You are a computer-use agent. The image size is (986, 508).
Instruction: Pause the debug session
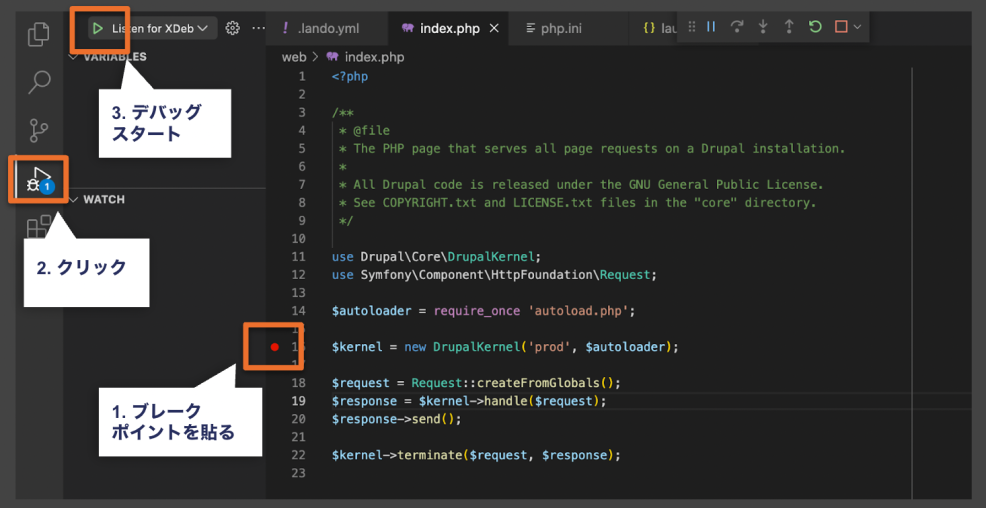click(x=711, y=27)
